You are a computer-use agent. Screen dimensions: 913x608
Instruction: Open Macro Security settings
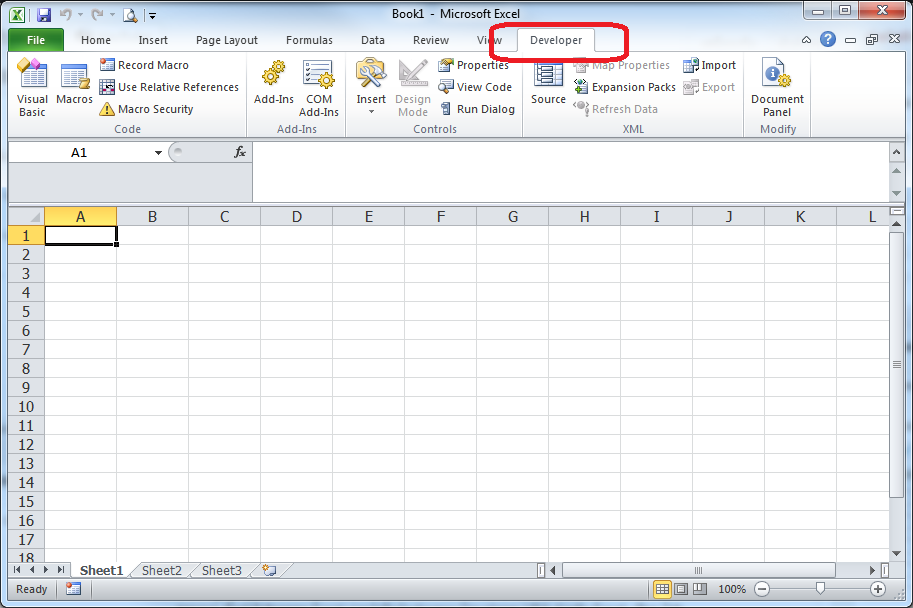point(146,109)
